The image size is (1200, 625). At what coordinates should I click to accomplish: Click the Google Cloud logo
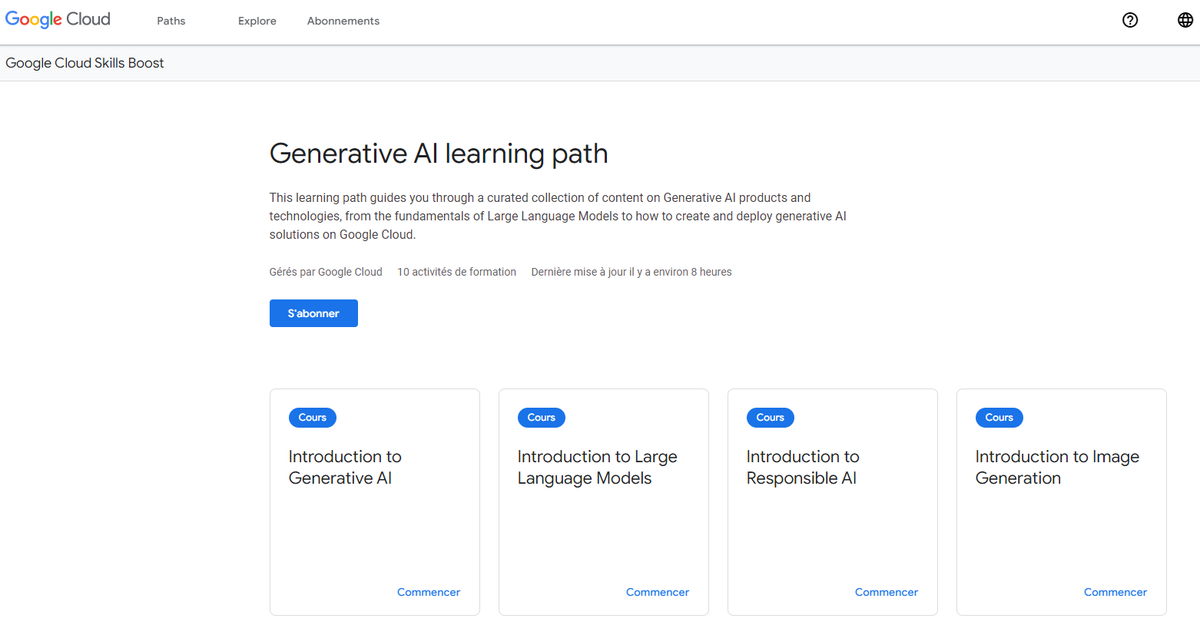[58, 20]
